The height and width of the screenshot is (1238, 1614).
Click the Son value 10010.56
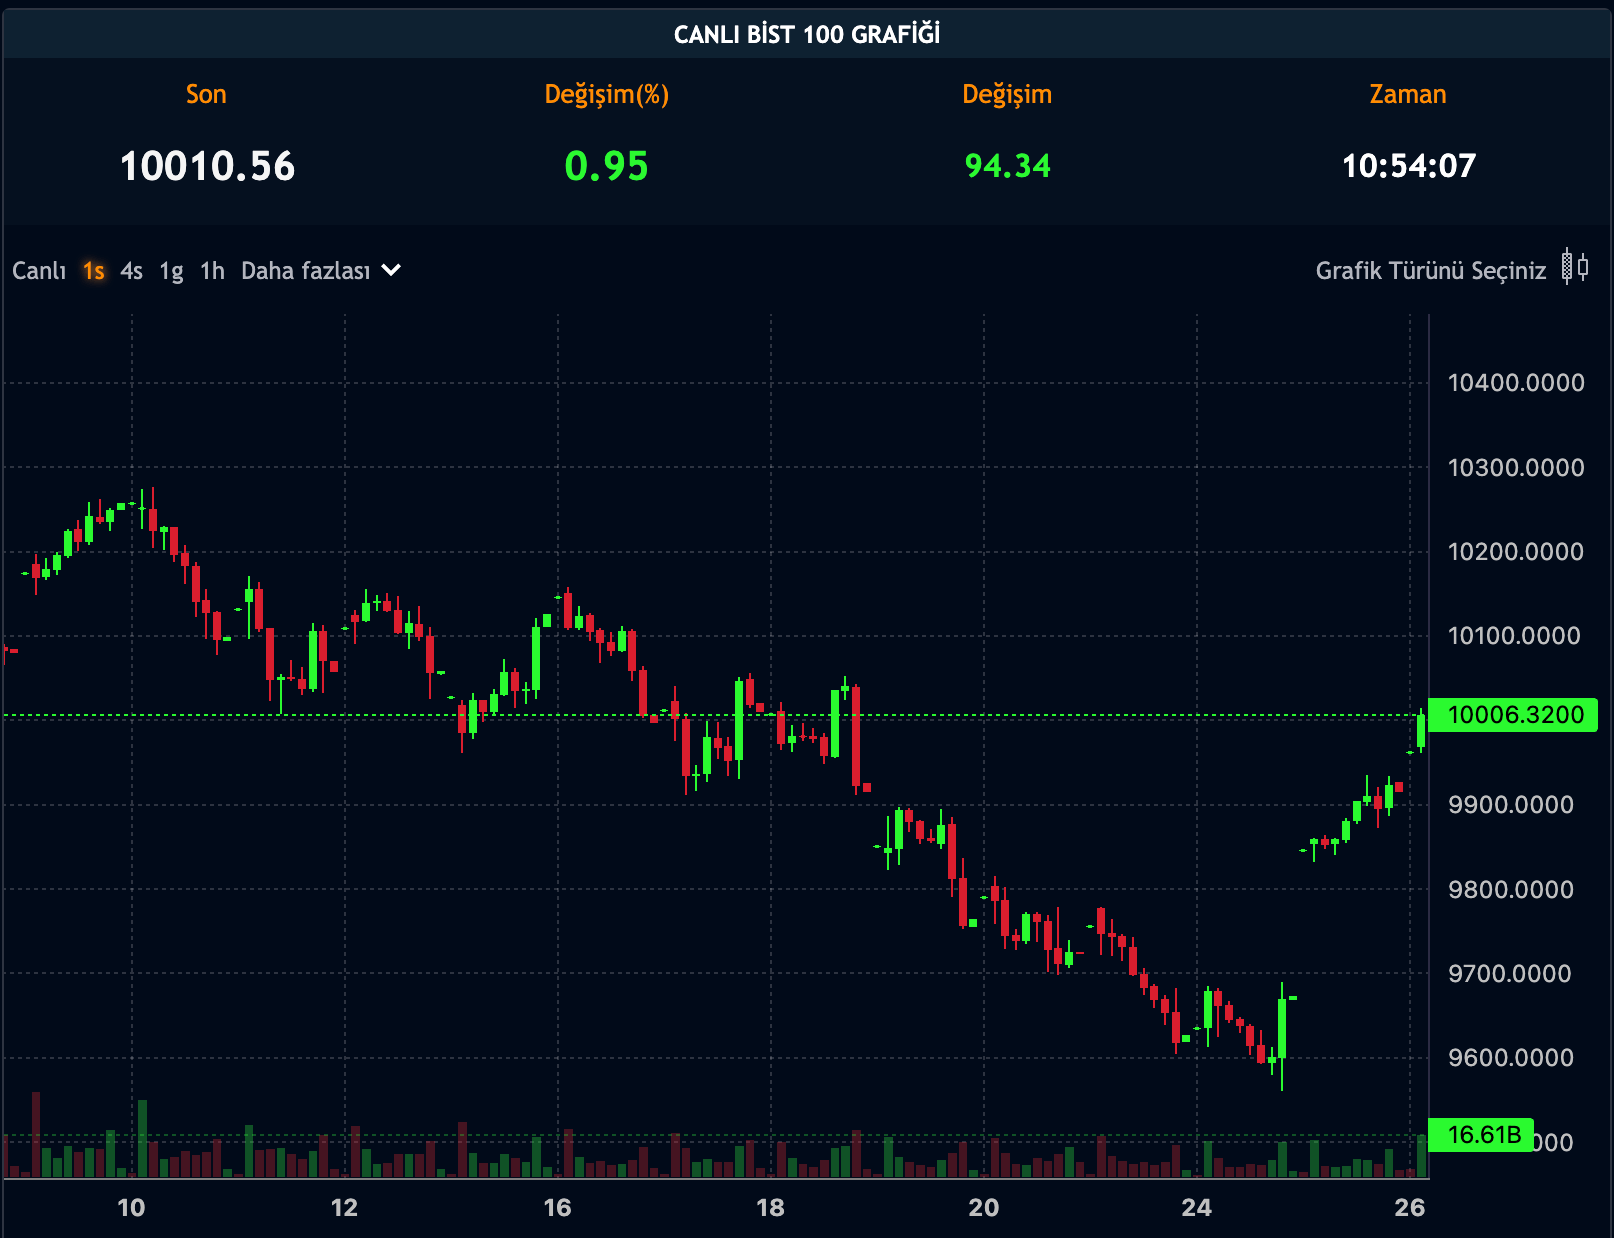207,166
